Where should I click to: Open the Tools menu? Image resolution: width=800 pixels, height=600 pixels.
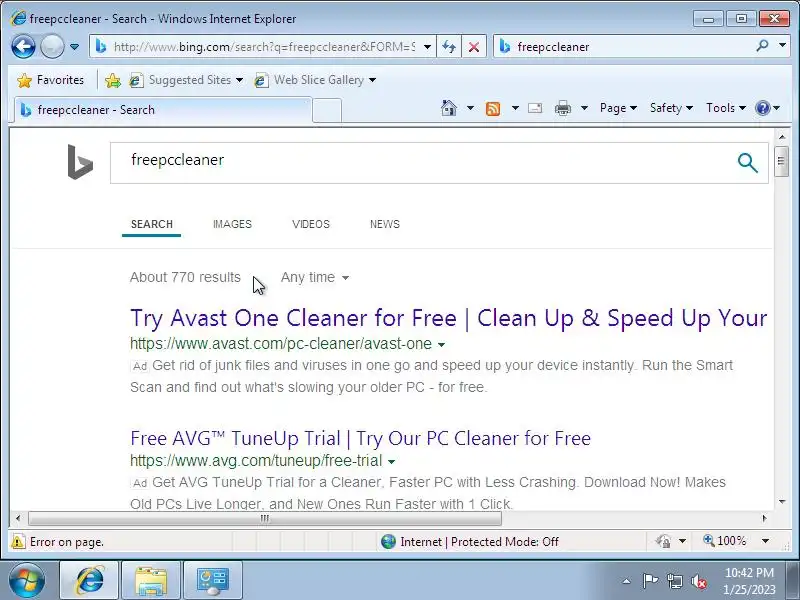click(726, 108)
